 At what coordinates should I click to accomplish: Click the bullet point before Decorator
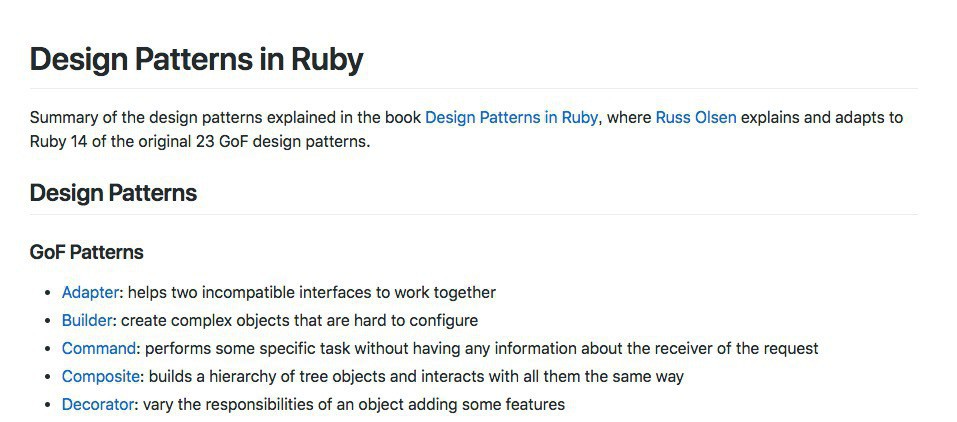click(x=48, y=405)
